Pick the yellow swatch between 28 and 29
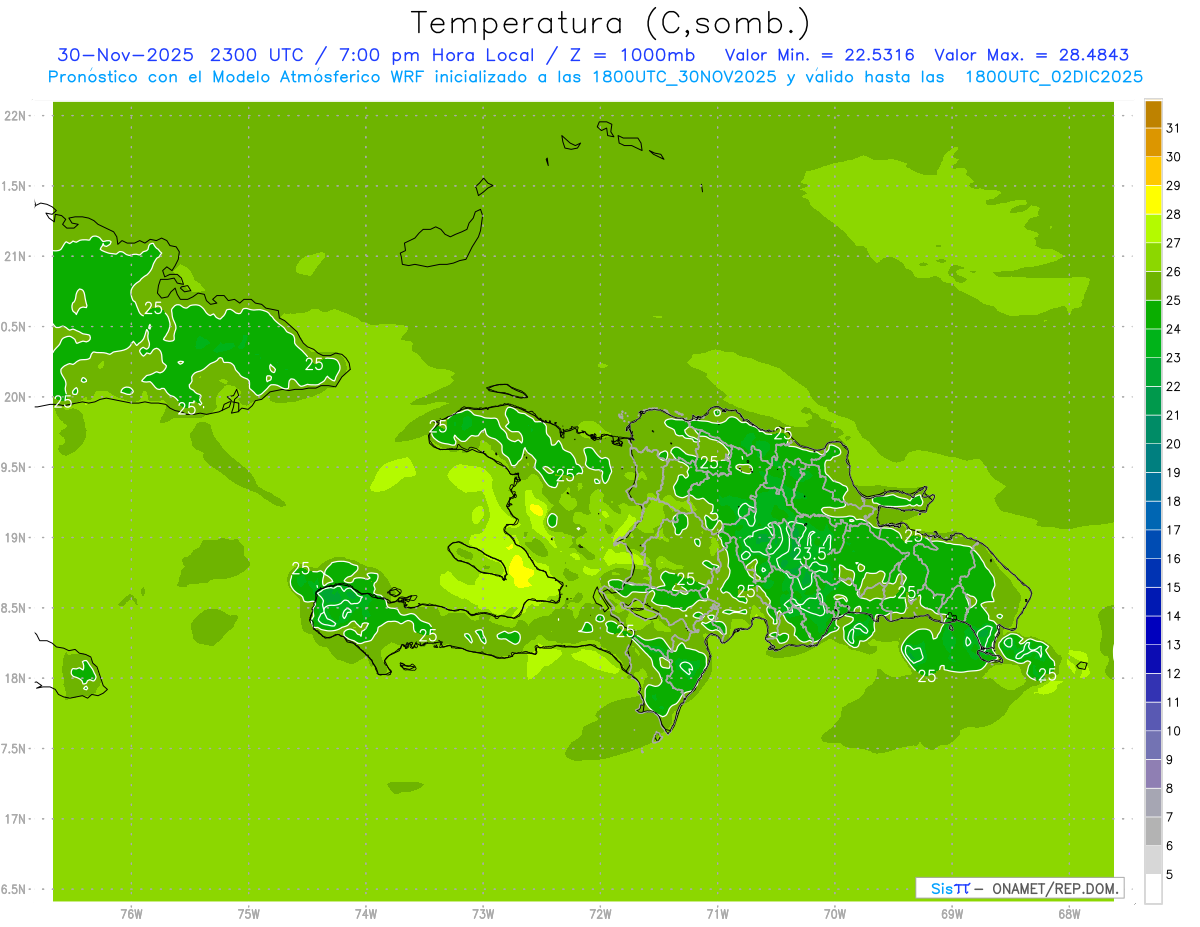This screenshot has height=927, width=1200. click(x=1153, y=200)
